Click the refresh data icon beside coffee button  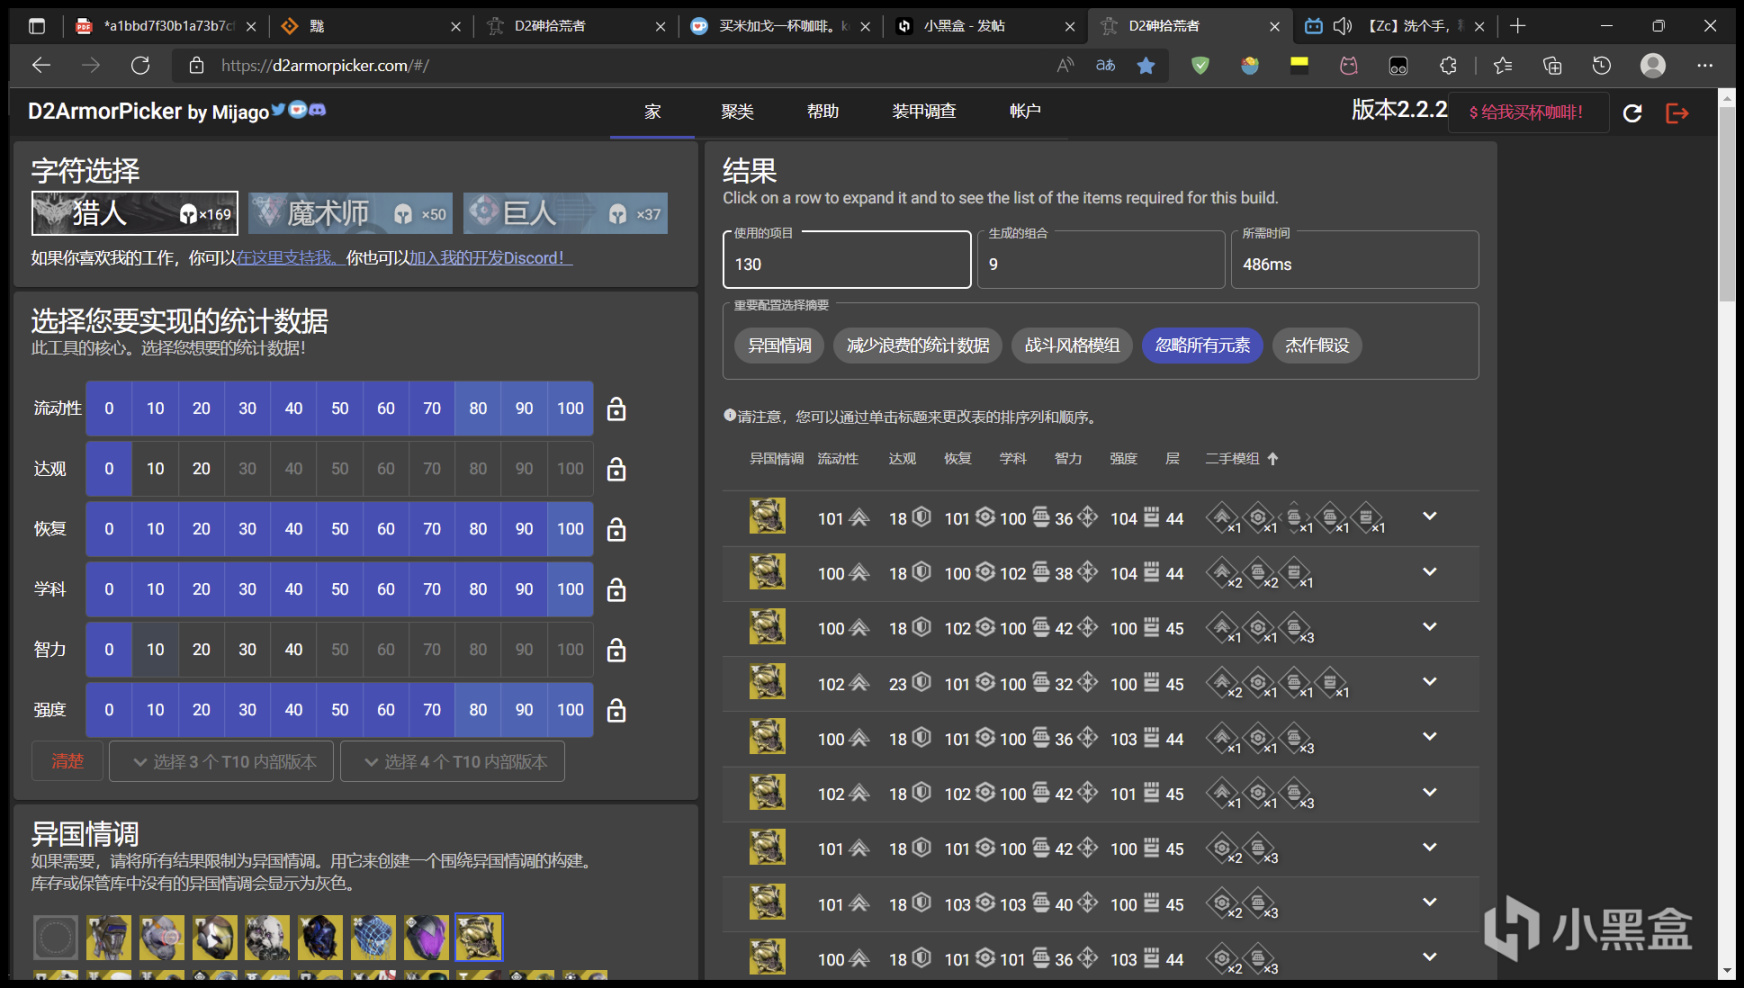click(x=1632, y=113)
